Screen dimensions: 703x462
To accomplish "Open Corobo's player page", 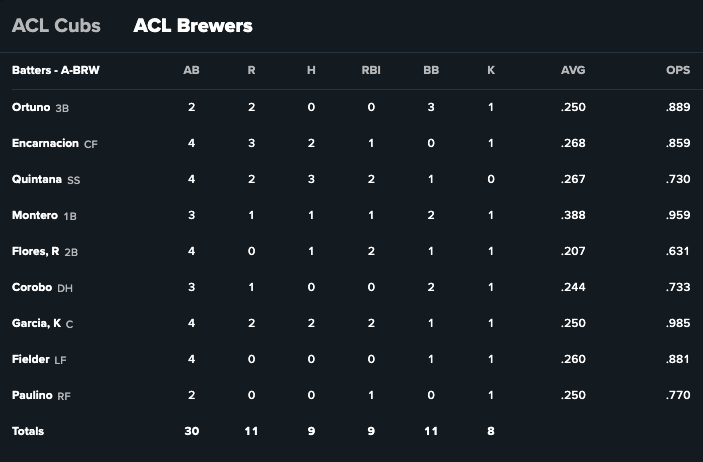I will [32, 287].
